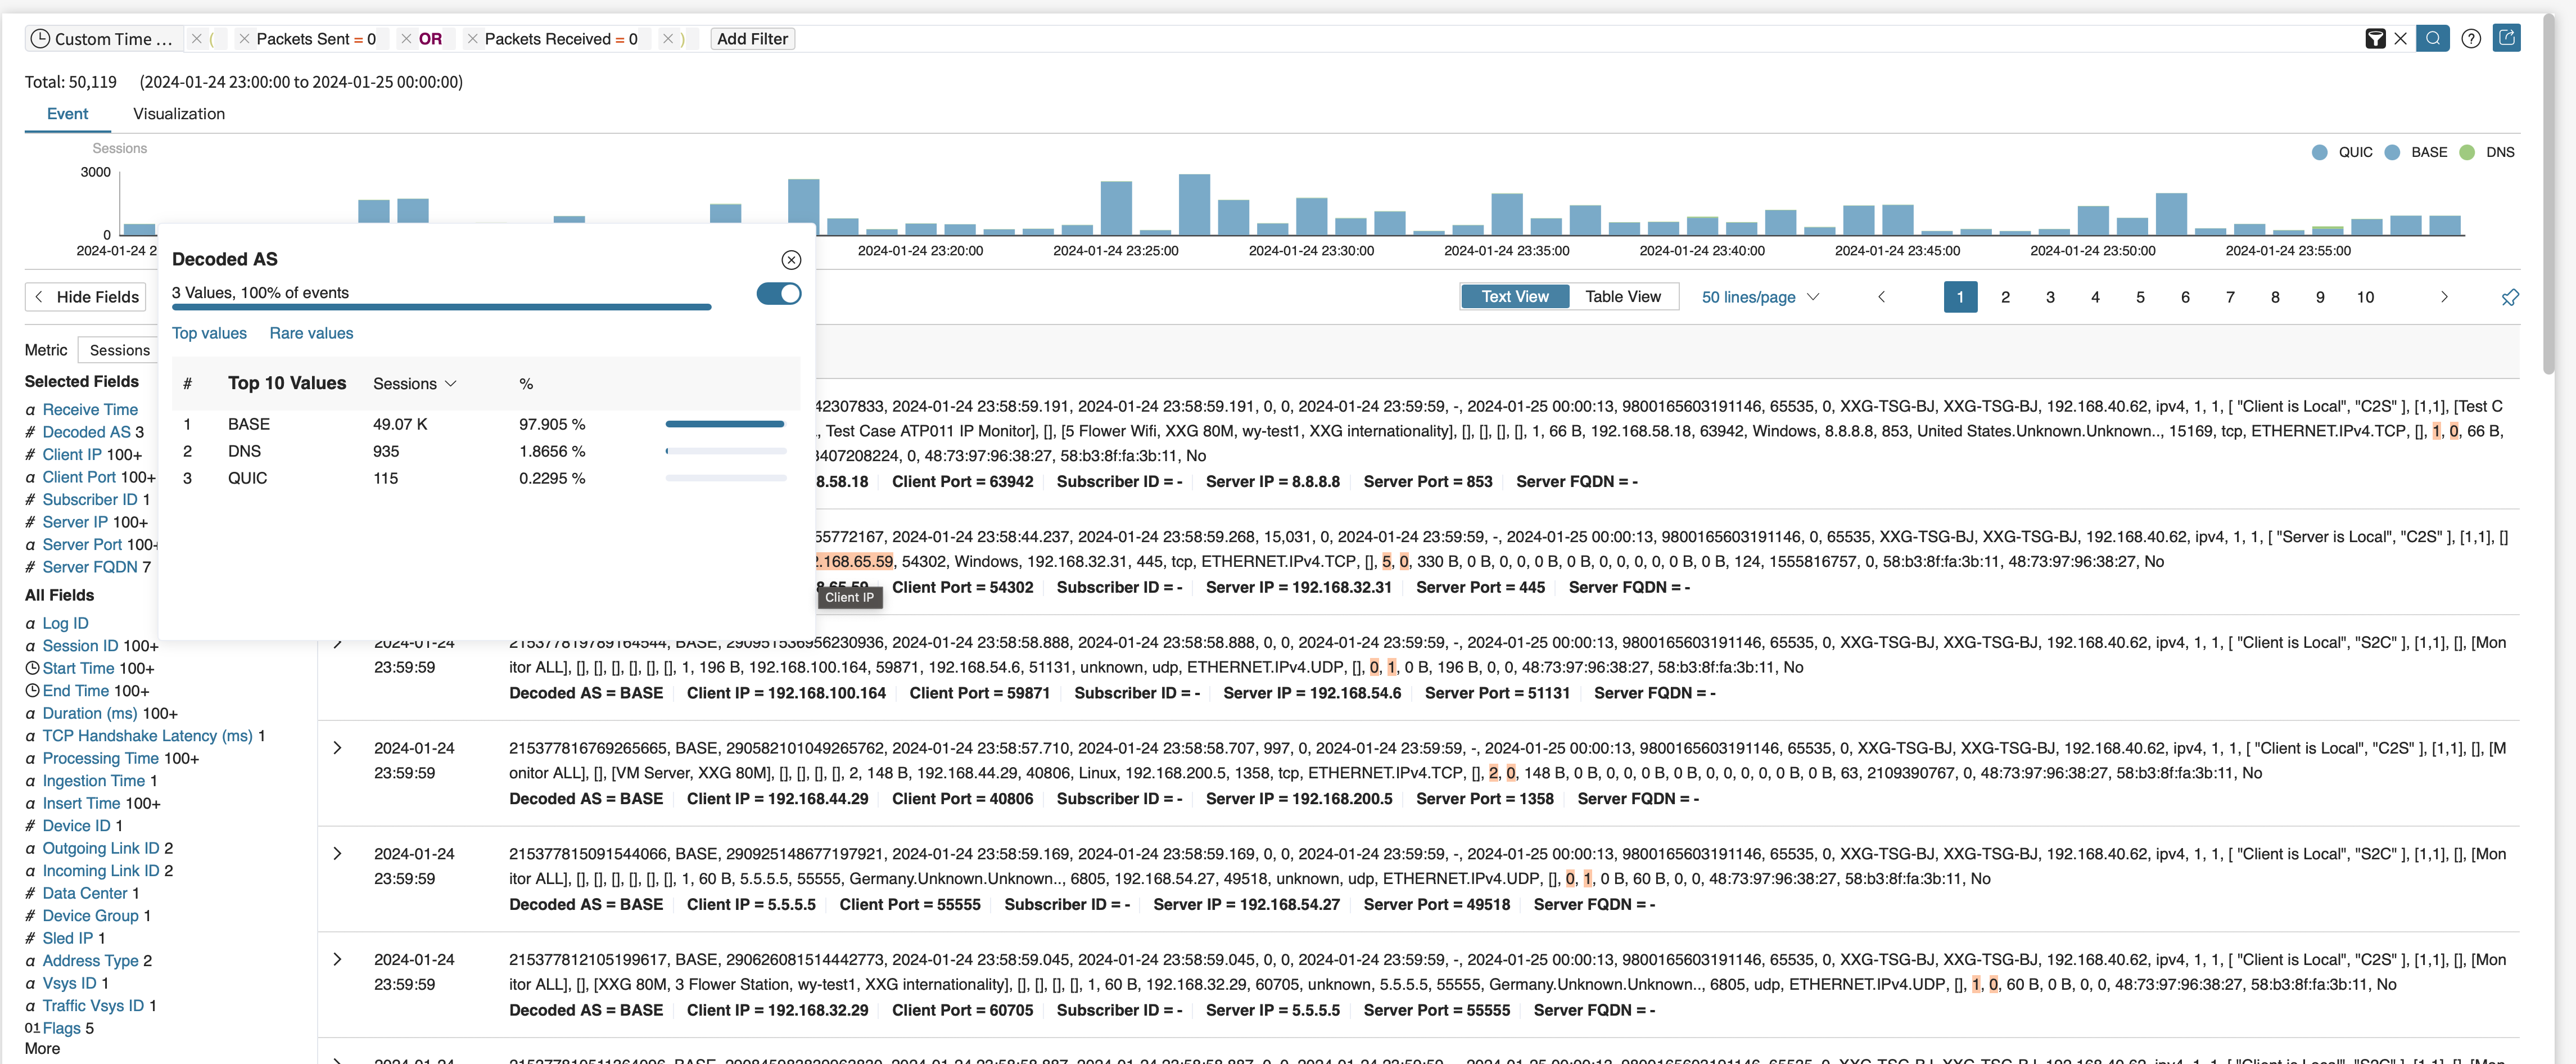Click the export share icon

[x=2506, y=38]
